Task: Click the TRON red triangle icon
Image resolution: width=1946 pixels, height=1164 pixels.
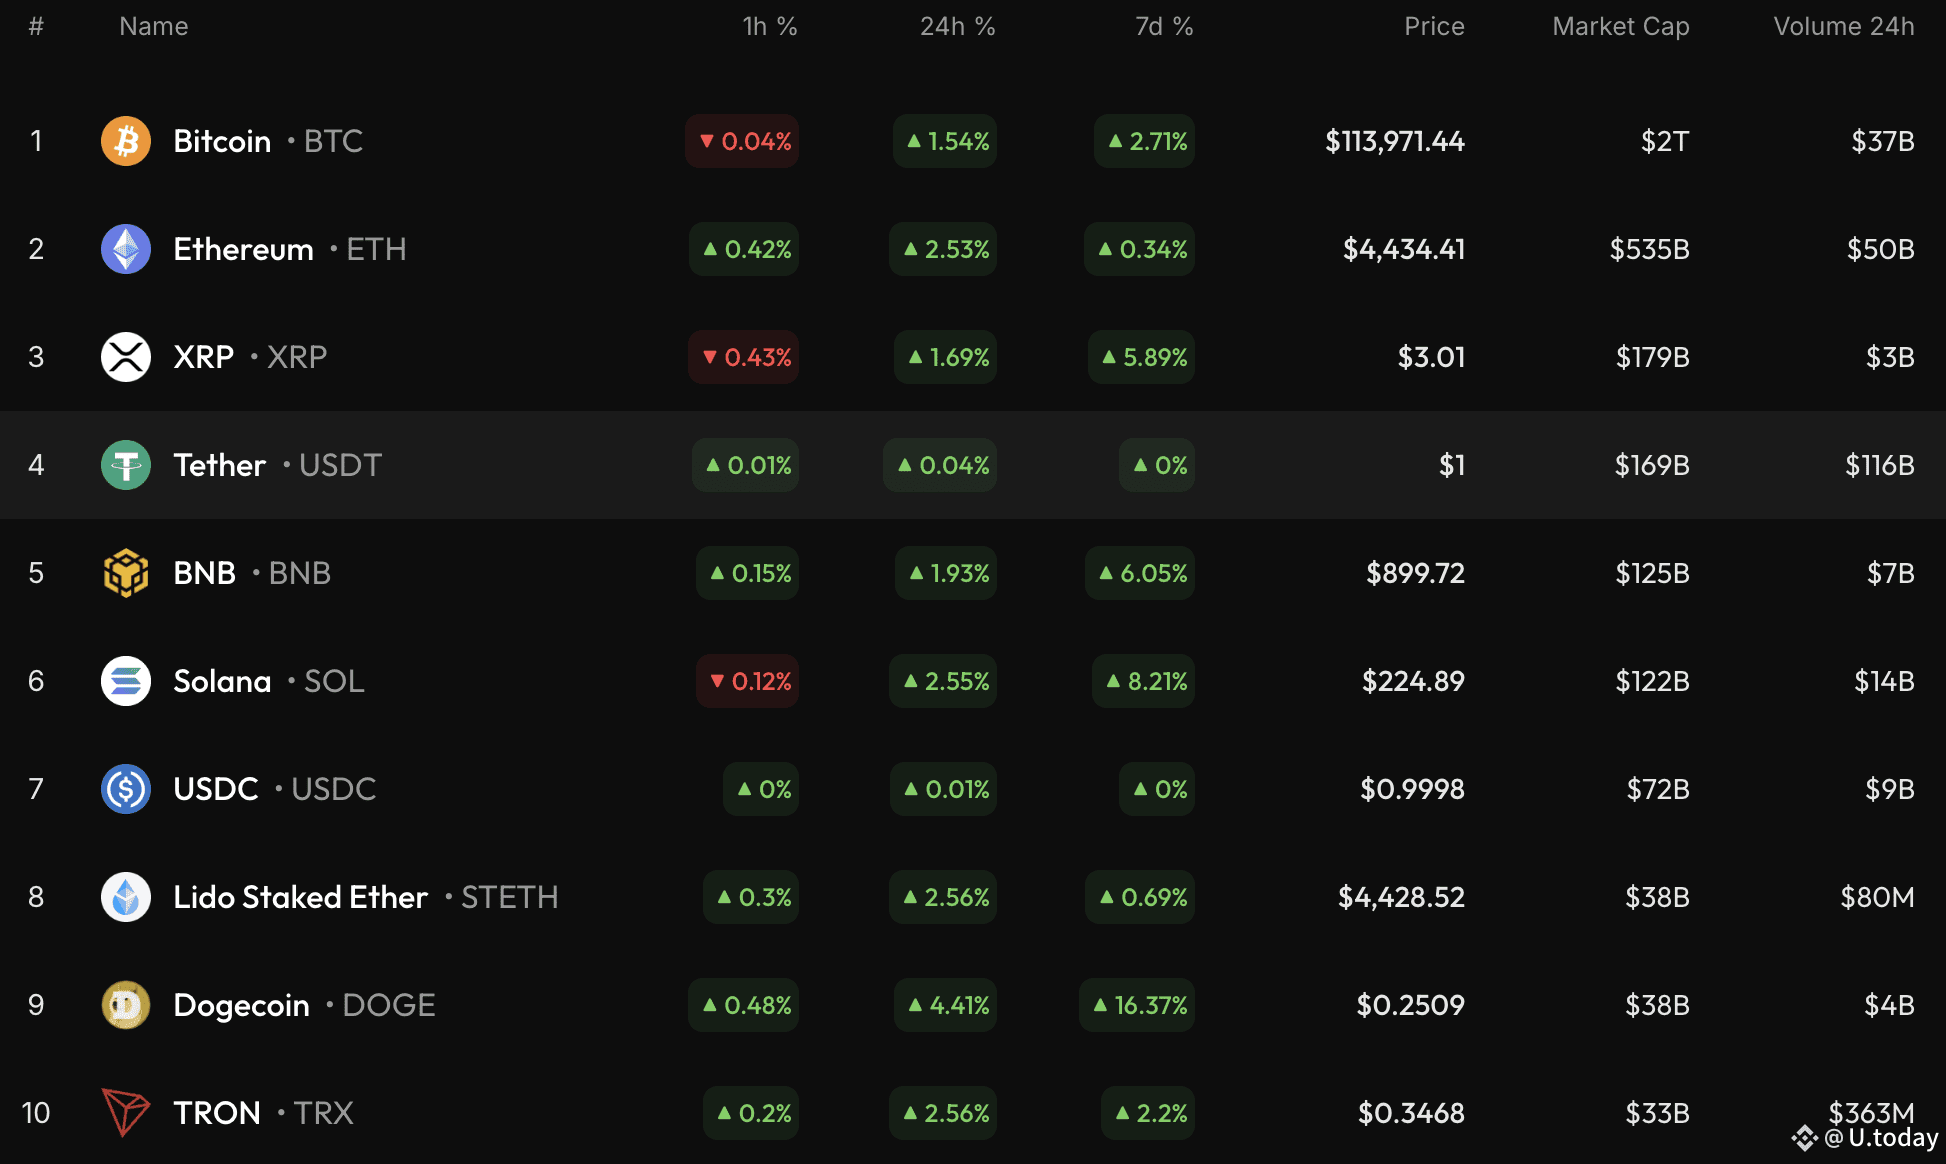Action: pyautogui.click(x=125, y=1112)
